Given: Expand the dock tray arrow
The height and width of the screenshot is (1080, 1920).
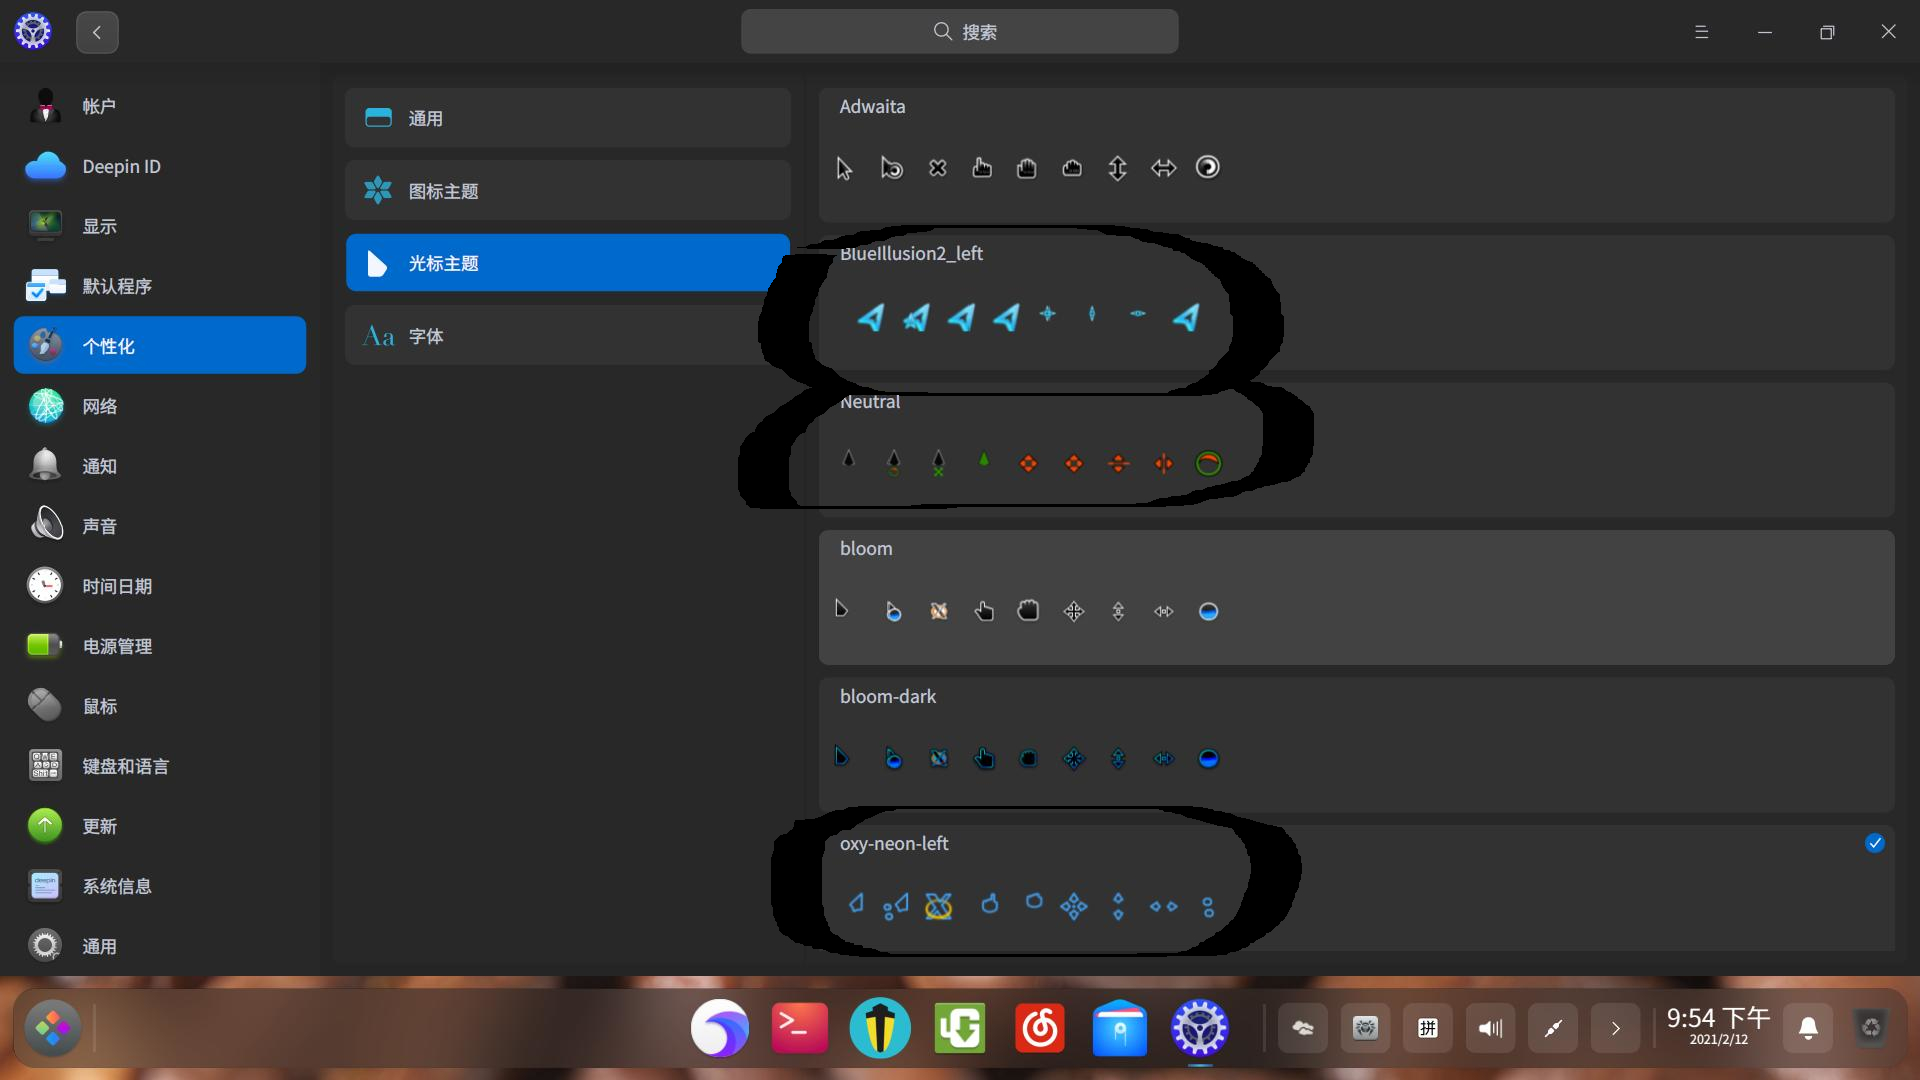Looking at the screenshot, I should coord(1615,1028).
